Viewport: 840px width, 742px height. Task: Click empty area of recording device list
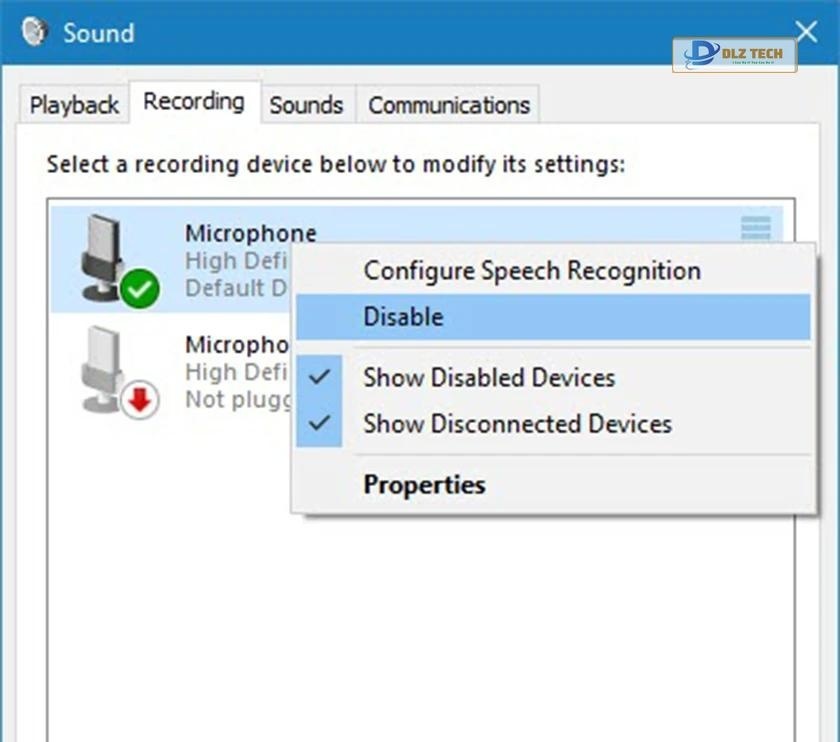click(x=200, y=600)
